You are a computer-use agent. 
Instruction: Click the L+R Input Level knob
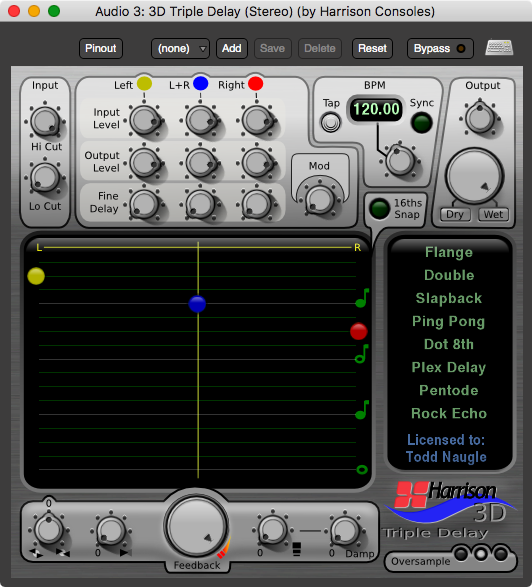click(x=201, y=120)
